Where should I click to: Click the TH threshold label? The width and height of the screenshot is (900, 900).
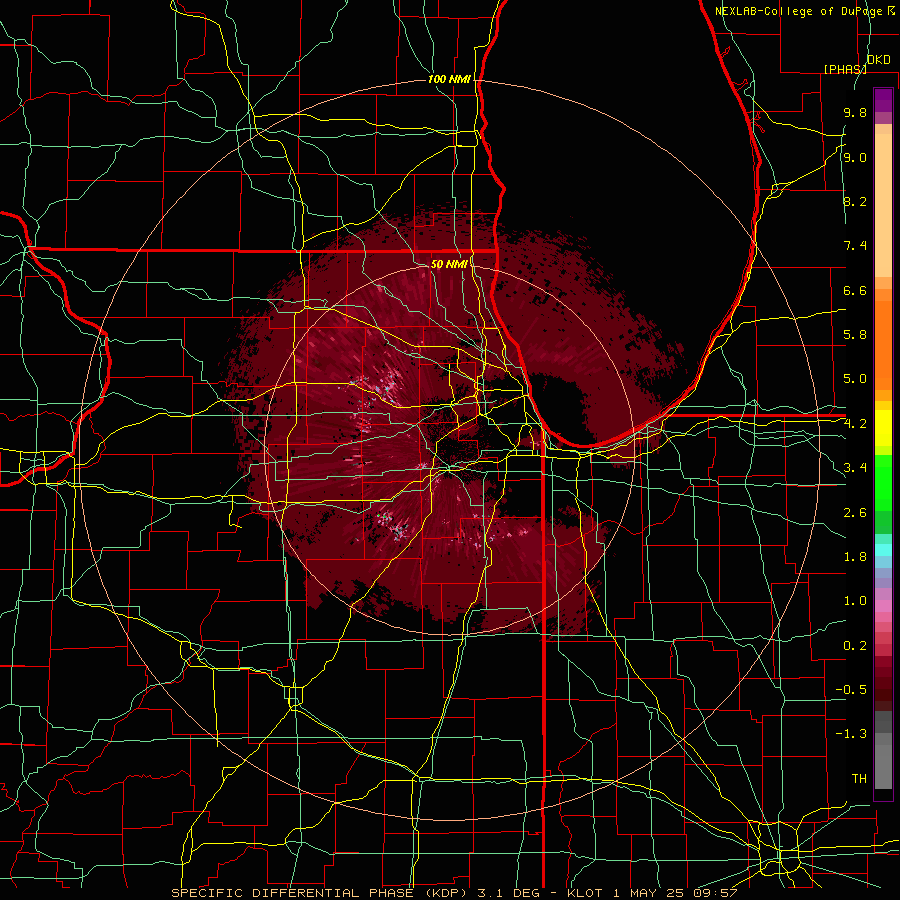[x=859, y=779]
